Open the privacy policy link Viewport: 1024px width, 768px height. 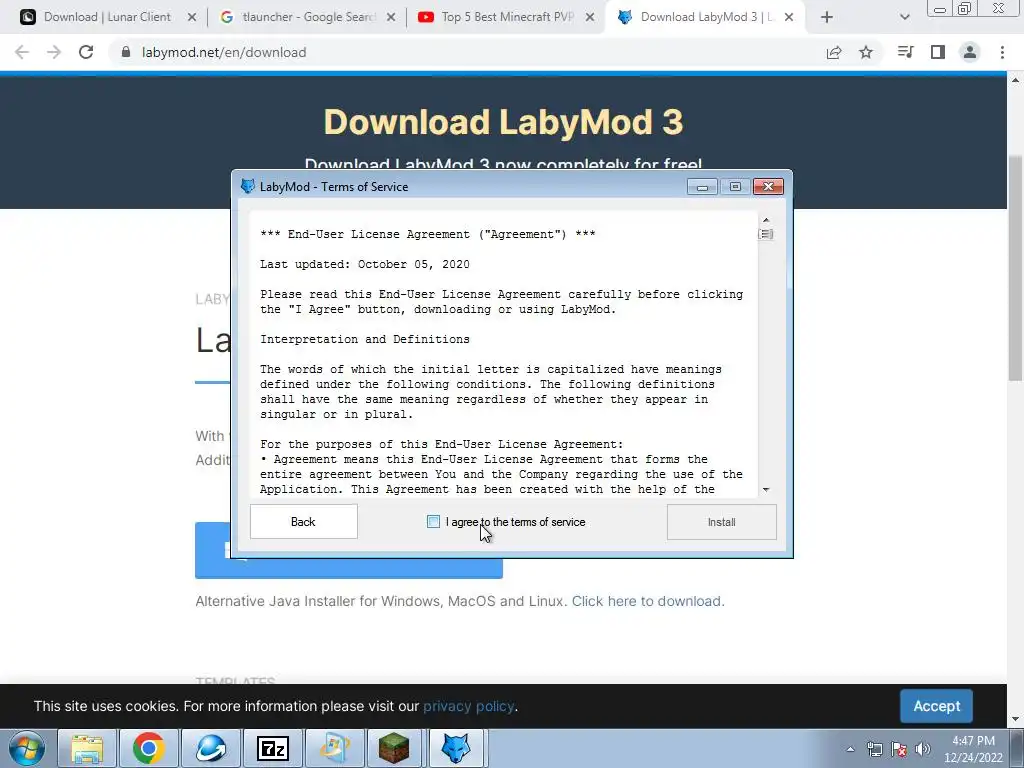click(x=468, y=706)
